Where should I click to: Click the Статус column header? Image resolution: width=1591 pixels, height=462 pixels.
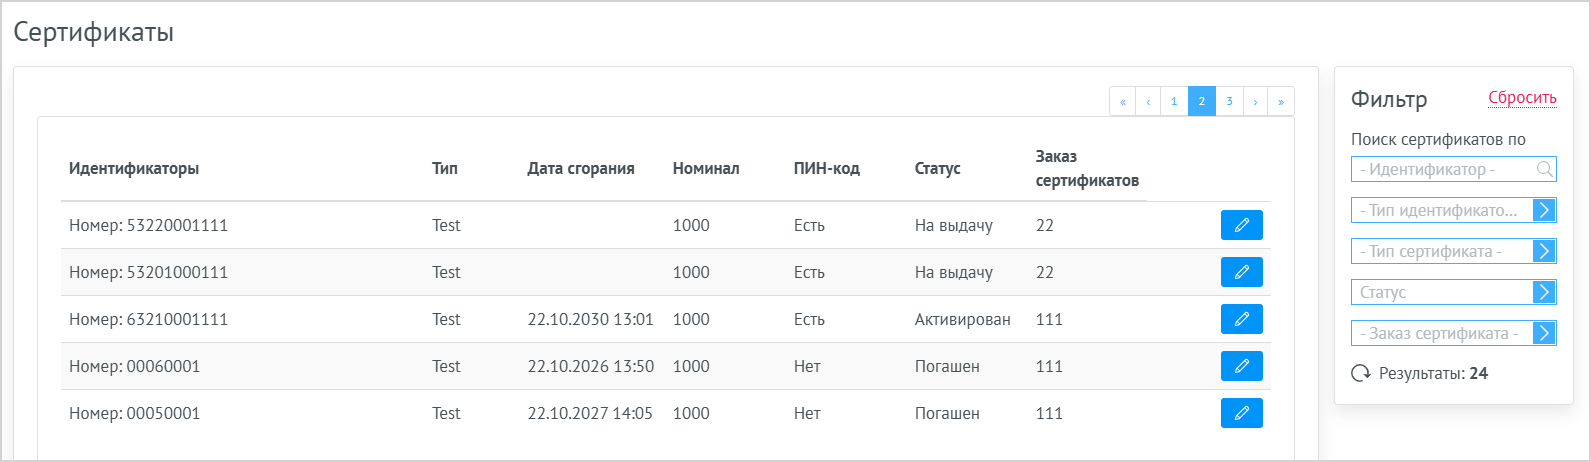click(937, 168)
